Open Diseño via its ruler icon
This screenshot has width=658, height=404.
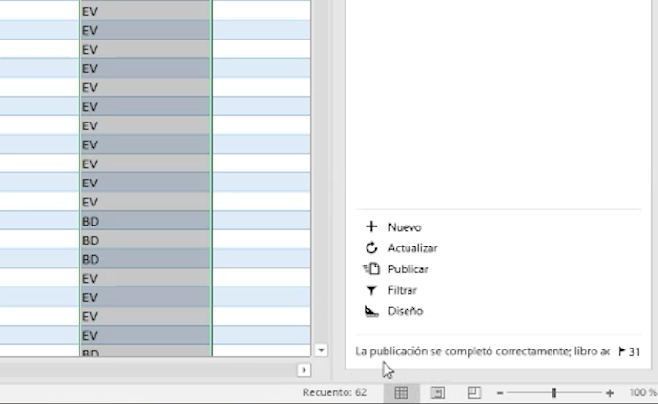[x=371, y=311]
